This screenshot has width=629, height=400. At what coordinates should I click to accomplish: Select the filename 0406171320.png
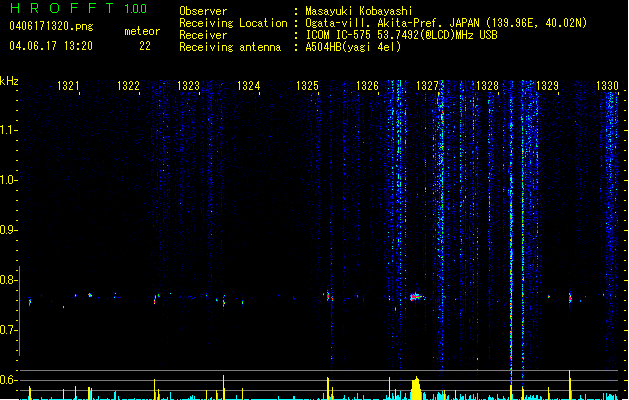click(51, 26)
